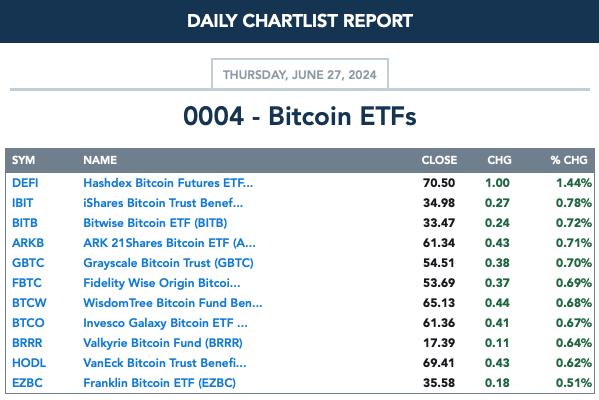Open Bitwise Bitcoin ETF (BITB) link

(155, 223)
